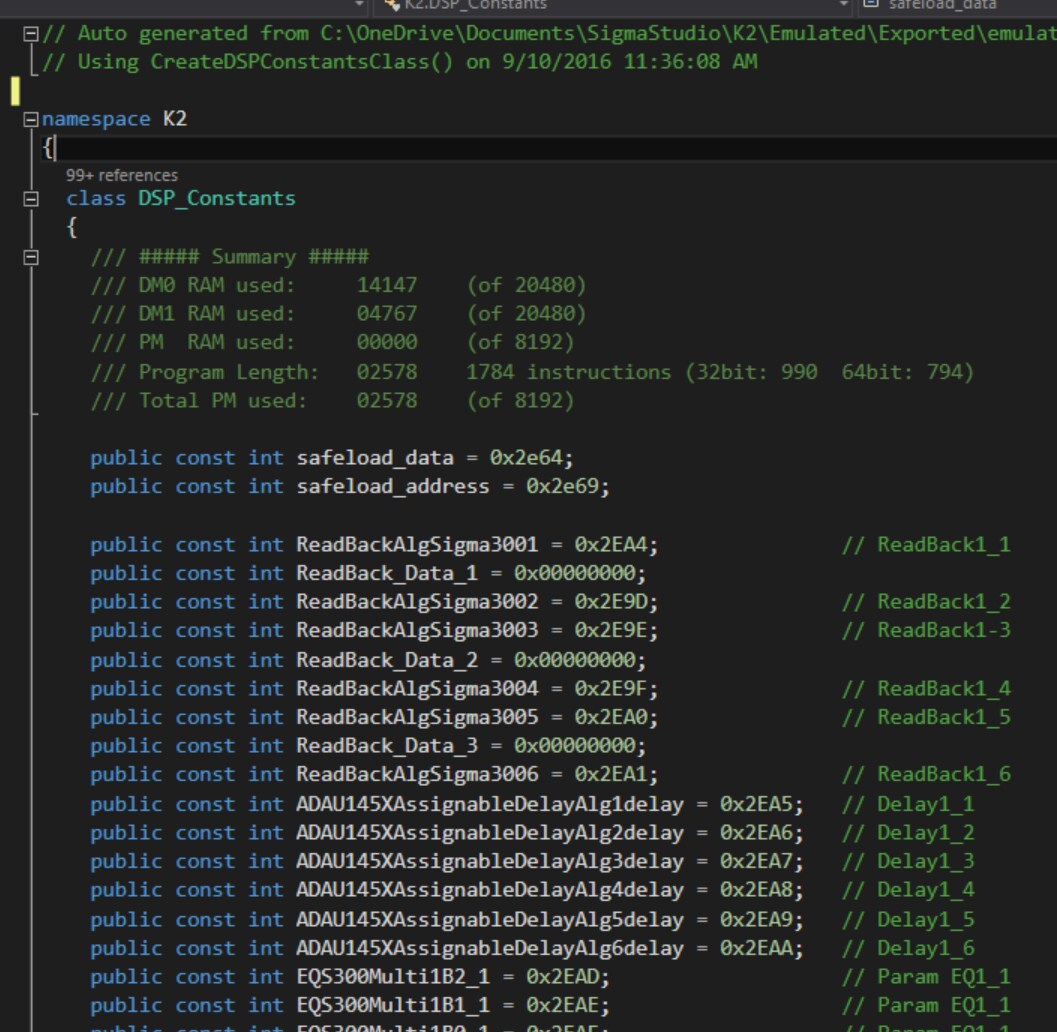Viewport: 1057px width, 1032px height.
Task: Click the value '04767' for DM1 RAM used
Action: coord(387,313)
